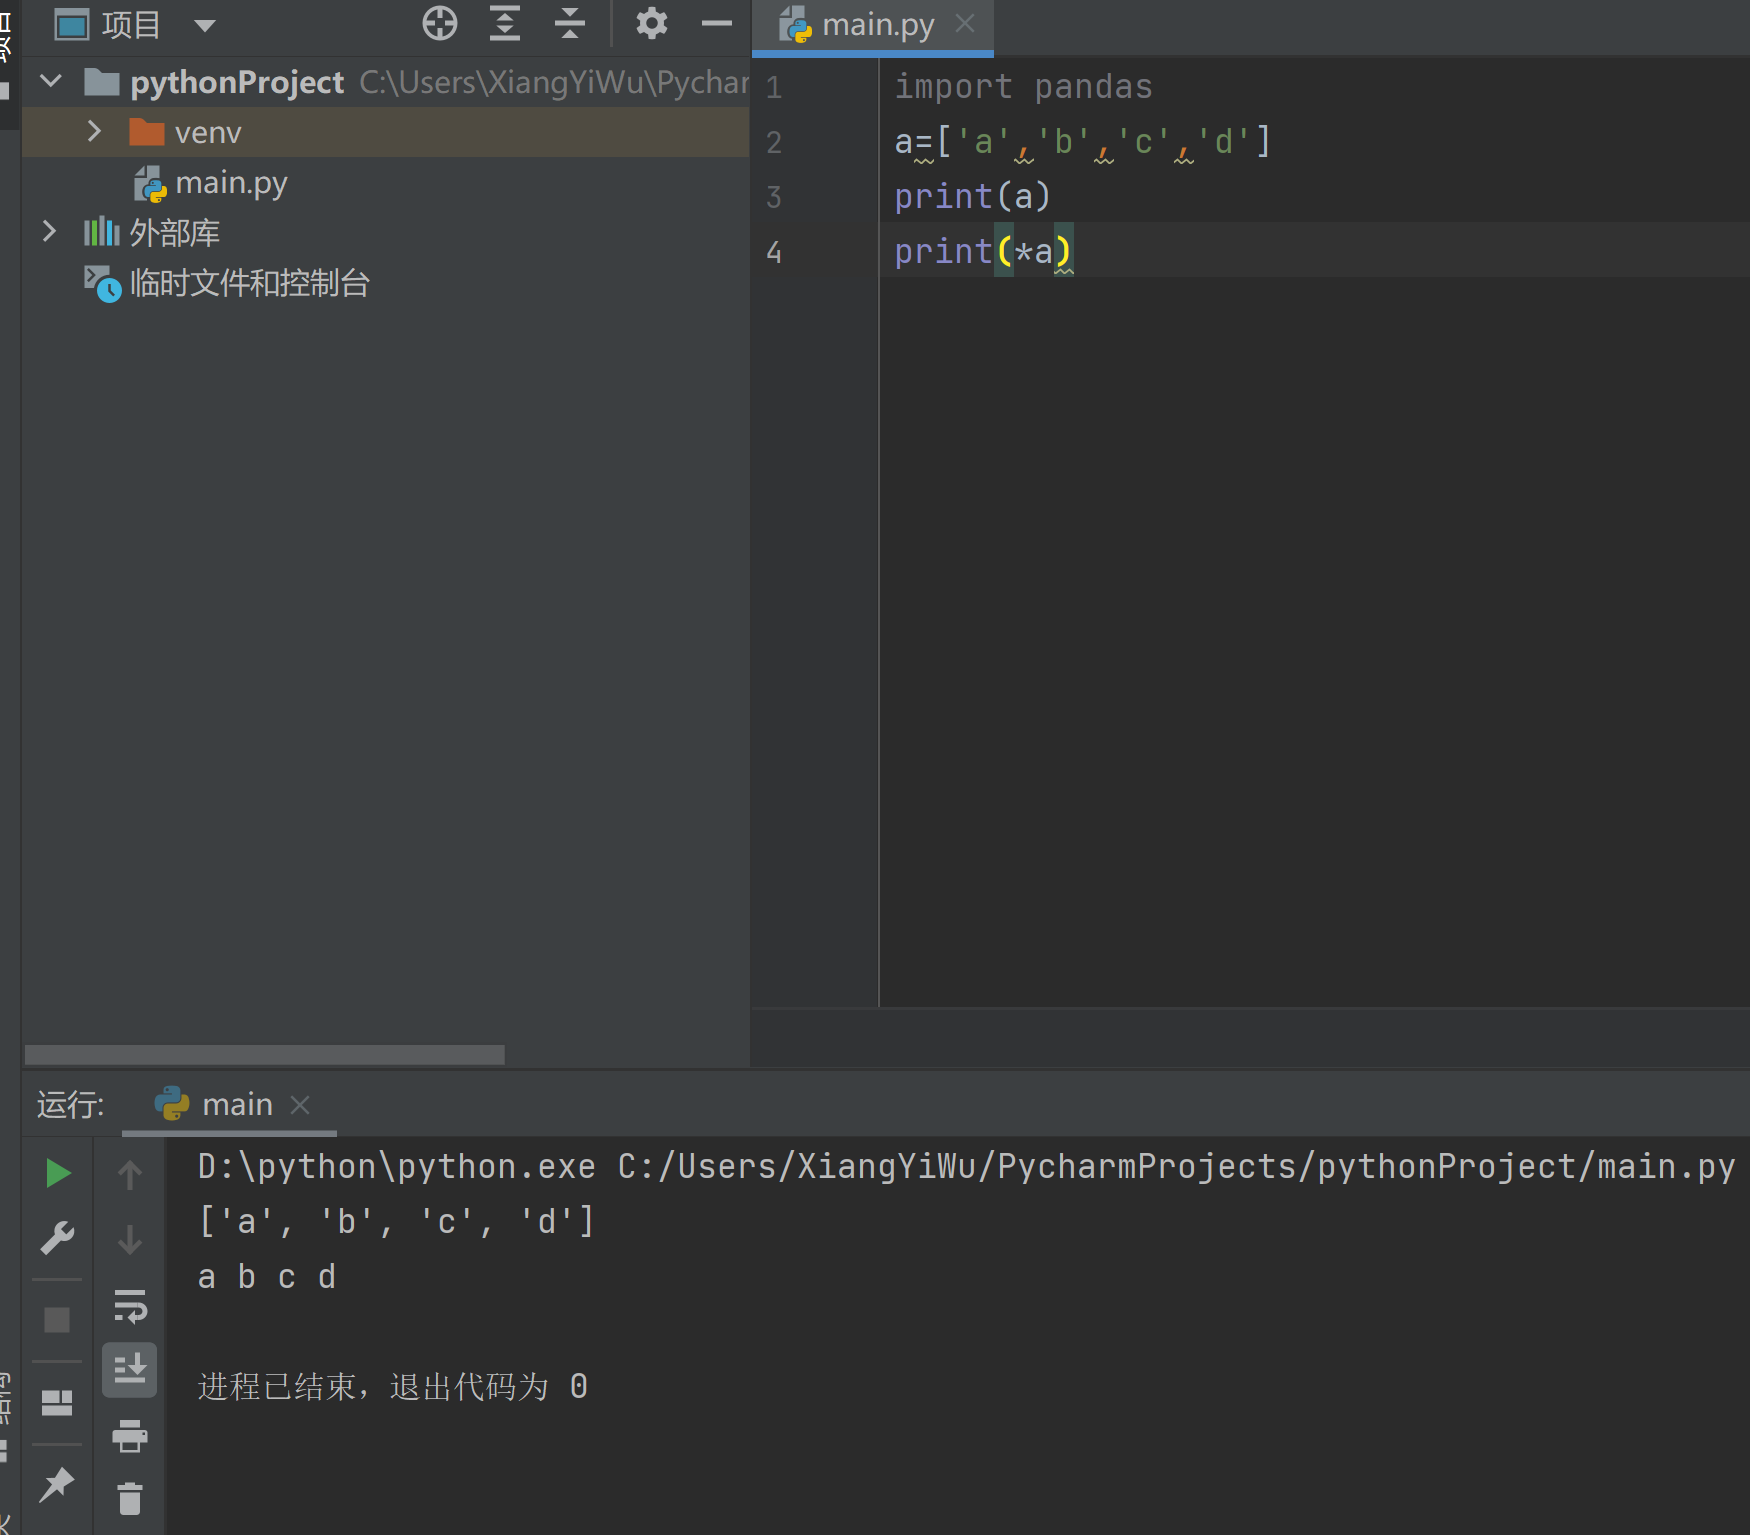Open the 项目 view dropdown arrow

[205, 26]
